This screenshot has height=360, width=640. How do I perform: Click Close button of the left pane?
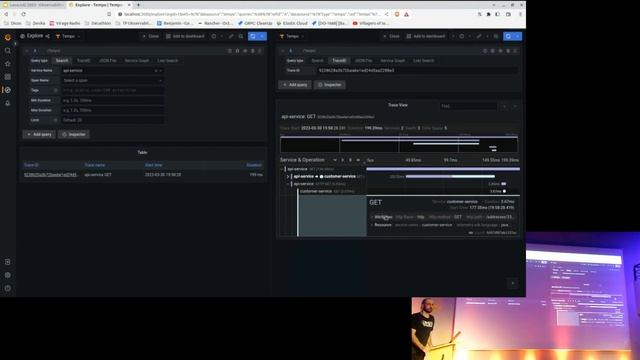151,36
